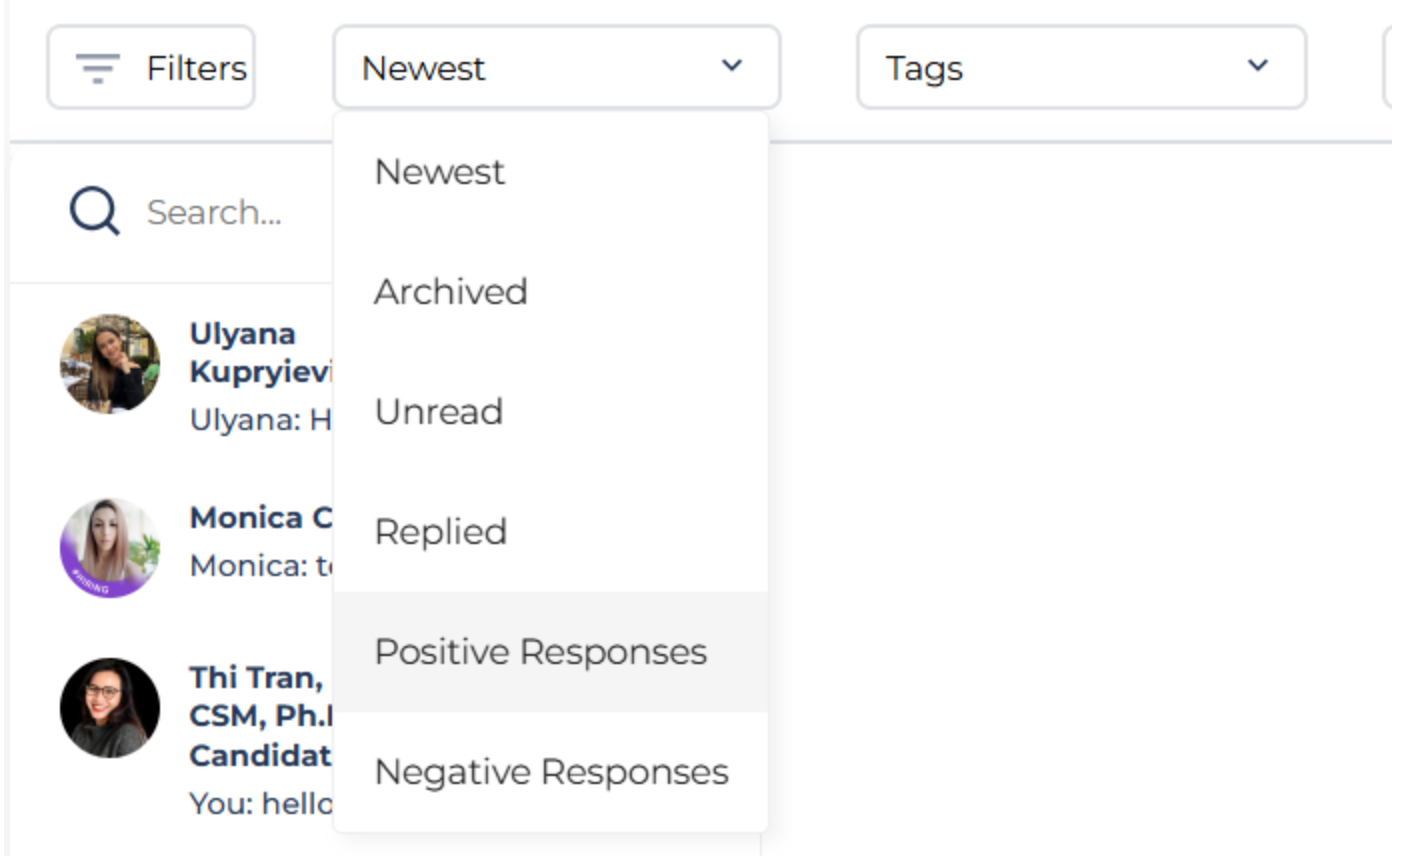This screenshot has width=1404, height=856.
Task: Click the Newest dropdown chevron arrow
Action: tap(732, 65)
